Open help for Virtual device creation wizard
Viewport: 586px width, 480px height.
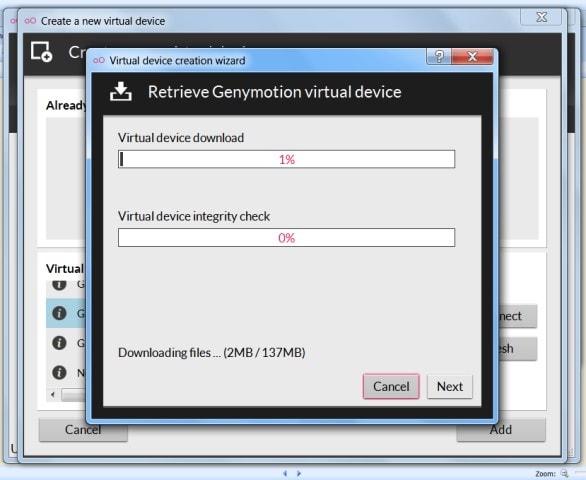point(439,56)
